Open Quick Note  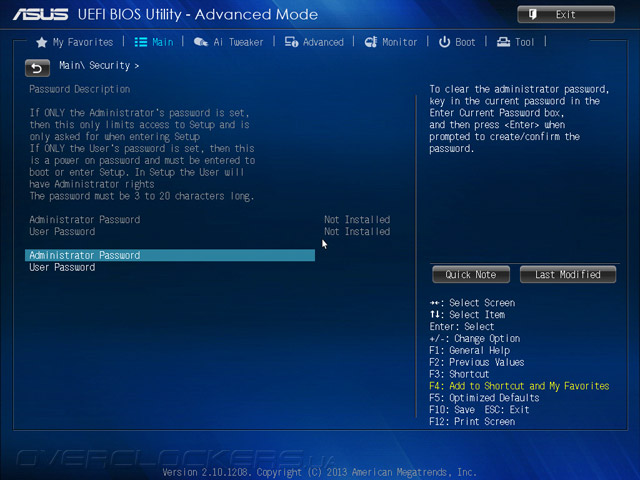pyautogui.click(x=471, y=275)
